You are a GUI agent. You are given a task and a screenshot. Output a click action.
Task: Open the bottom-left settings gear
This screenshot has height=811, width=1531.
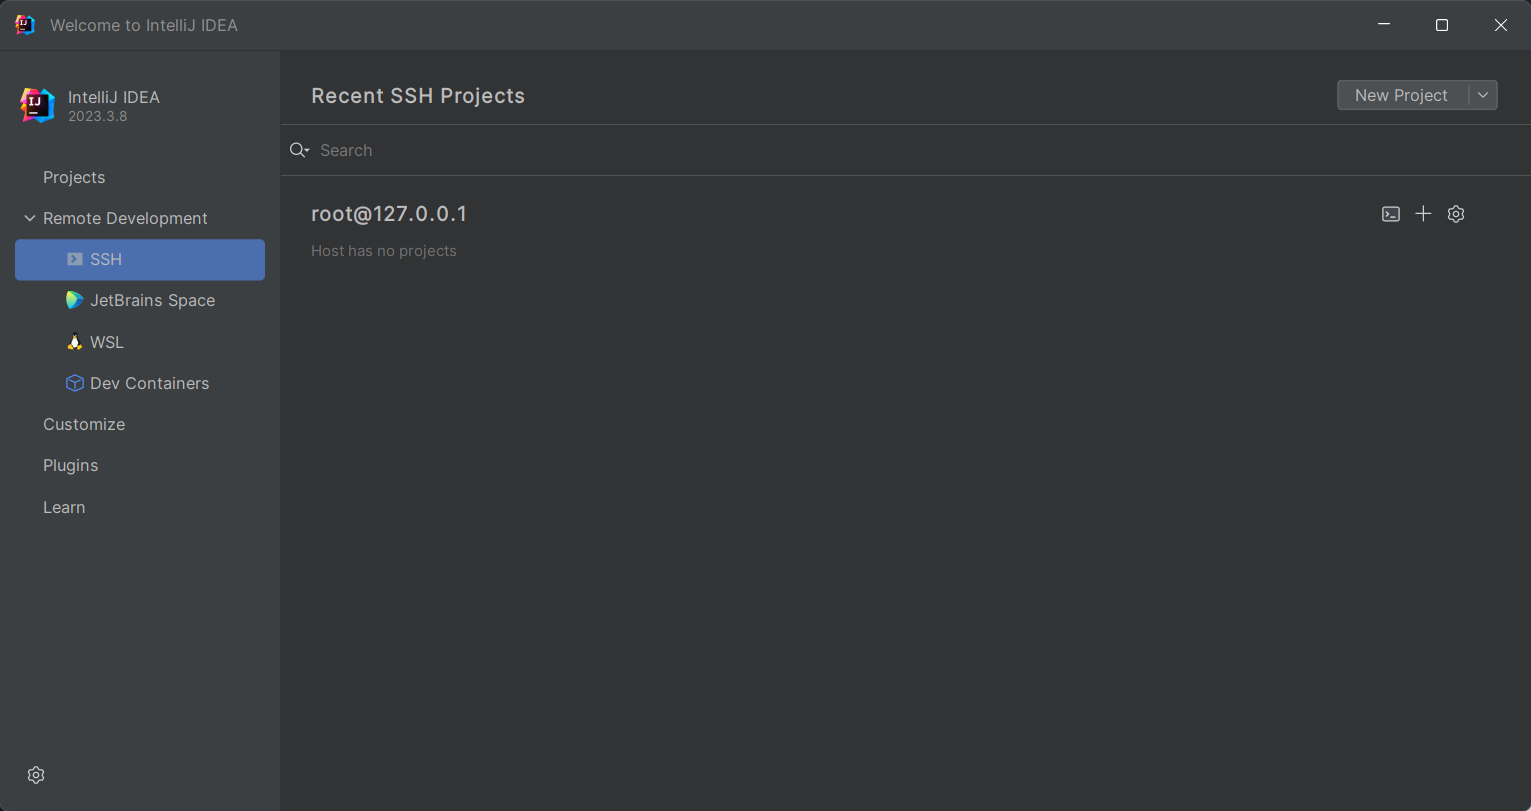[36, 775]
